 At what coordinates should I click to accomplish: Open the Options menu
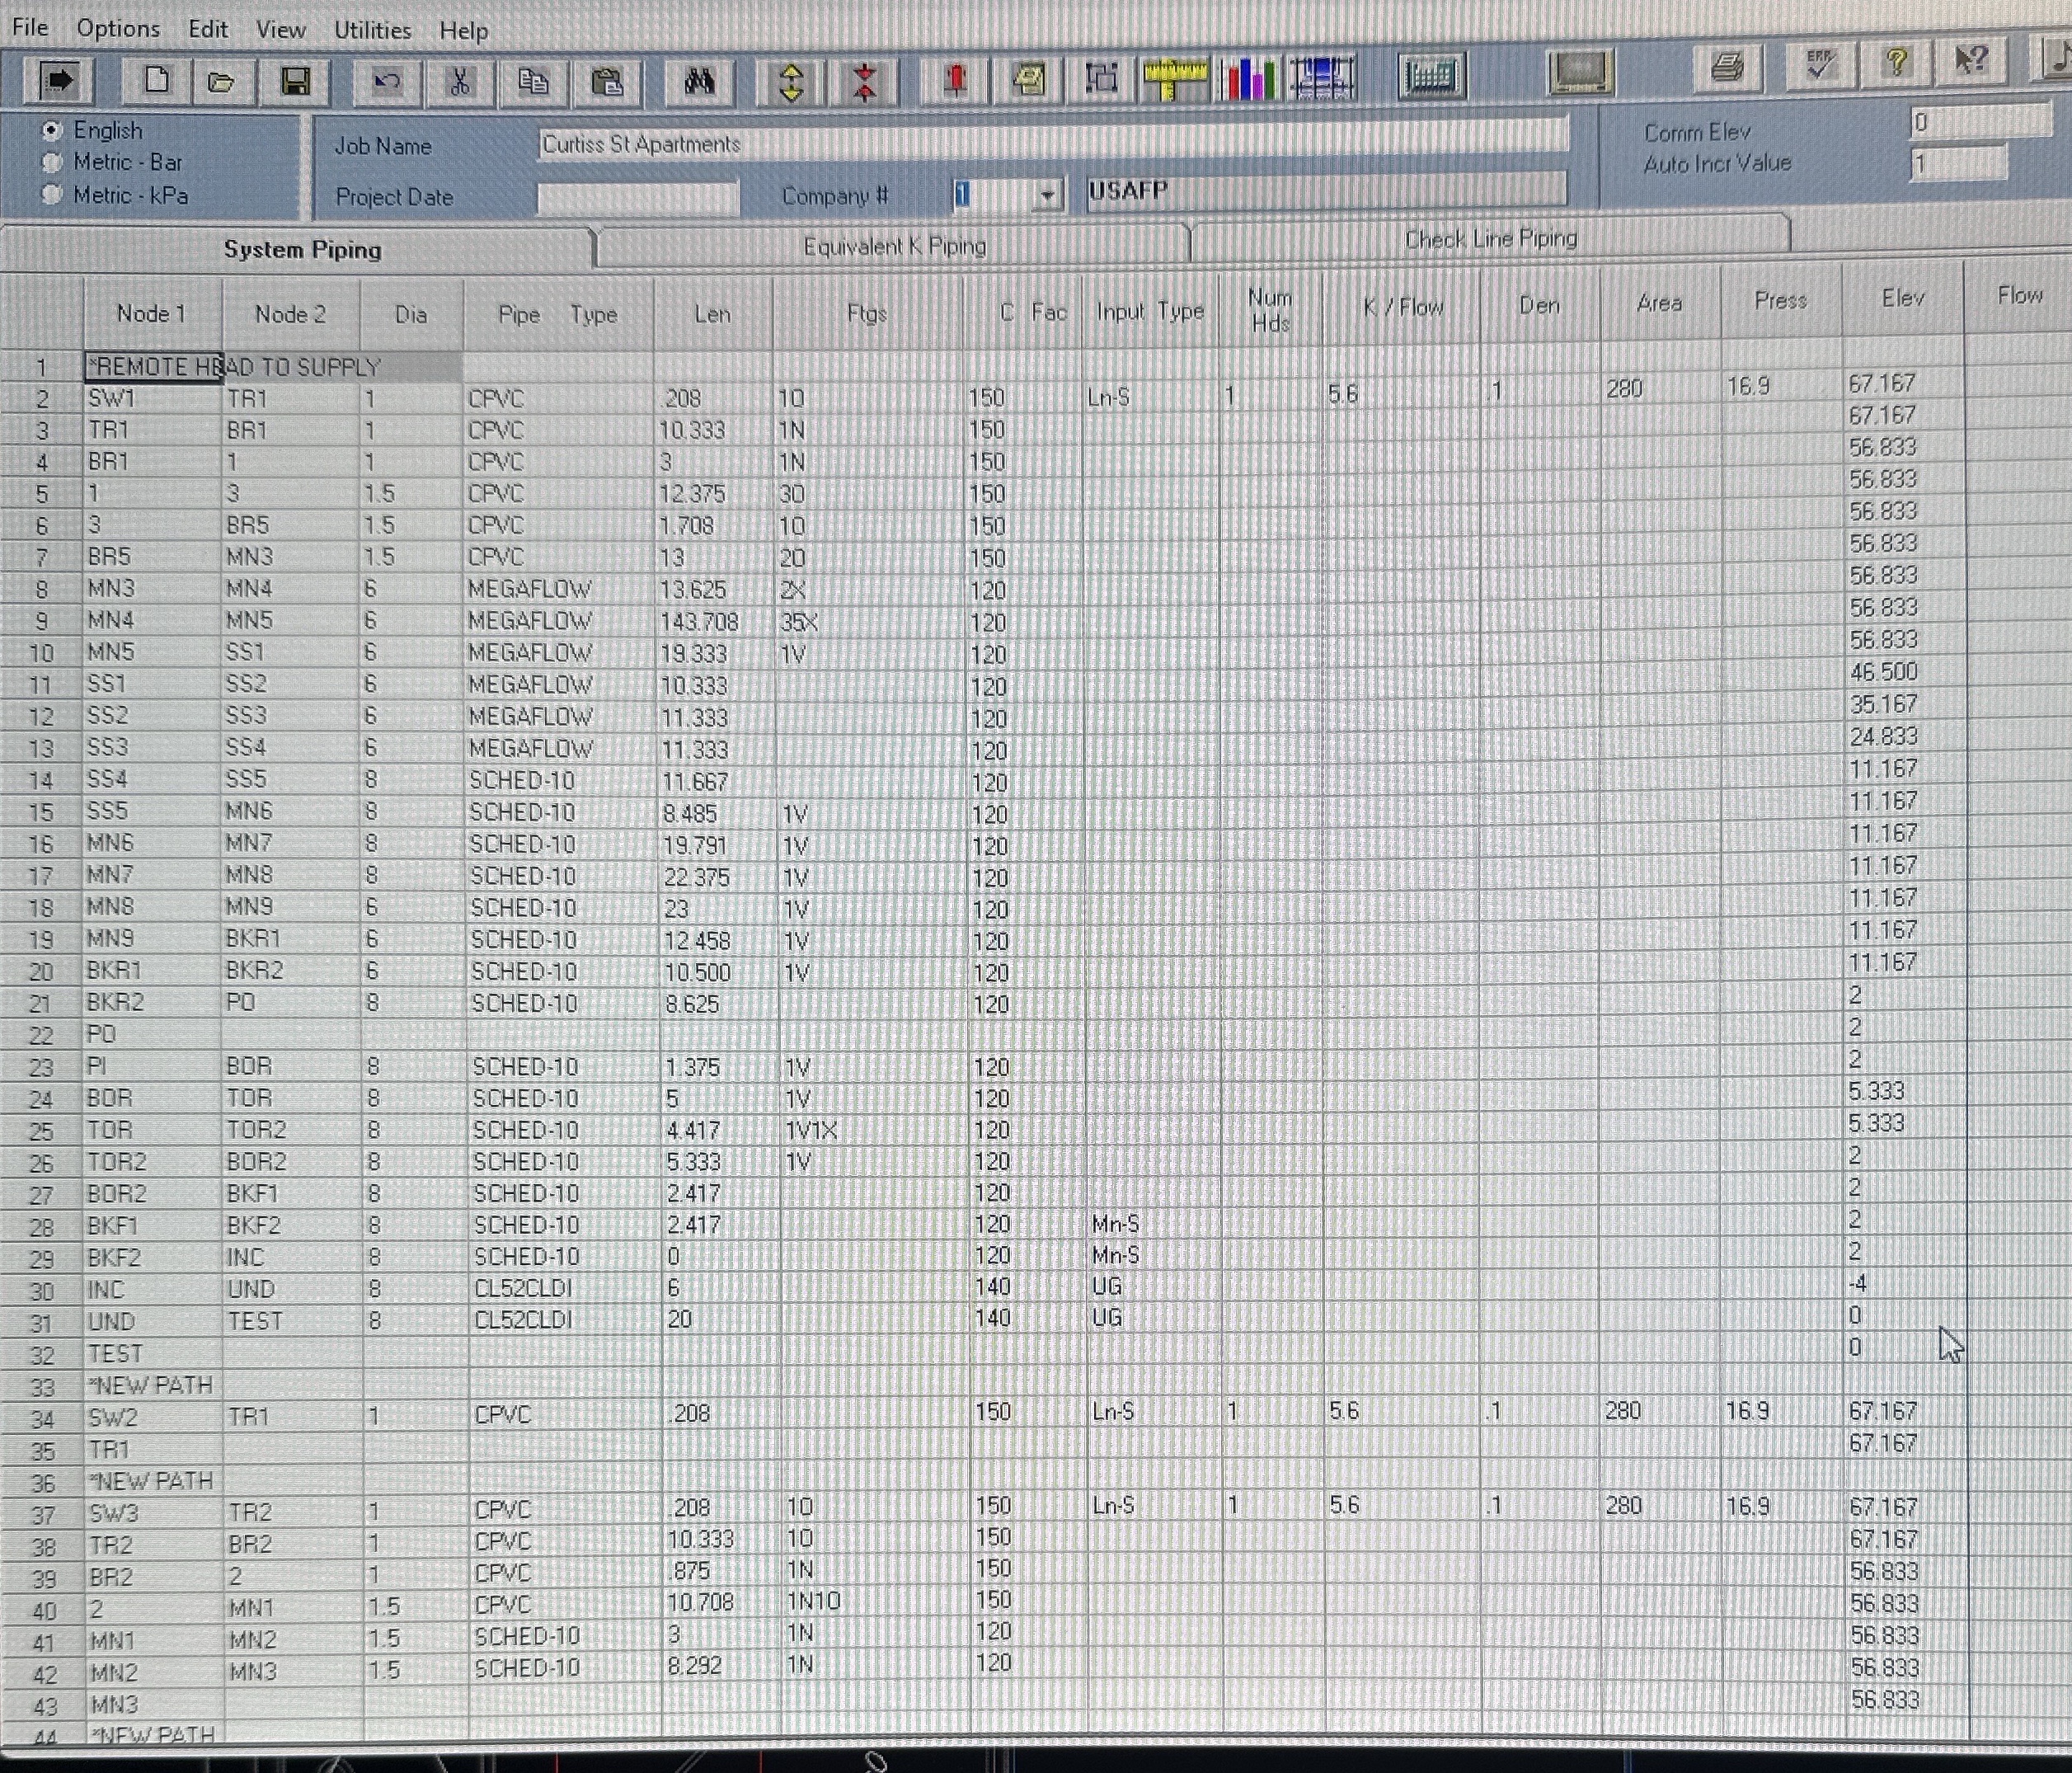118,28
